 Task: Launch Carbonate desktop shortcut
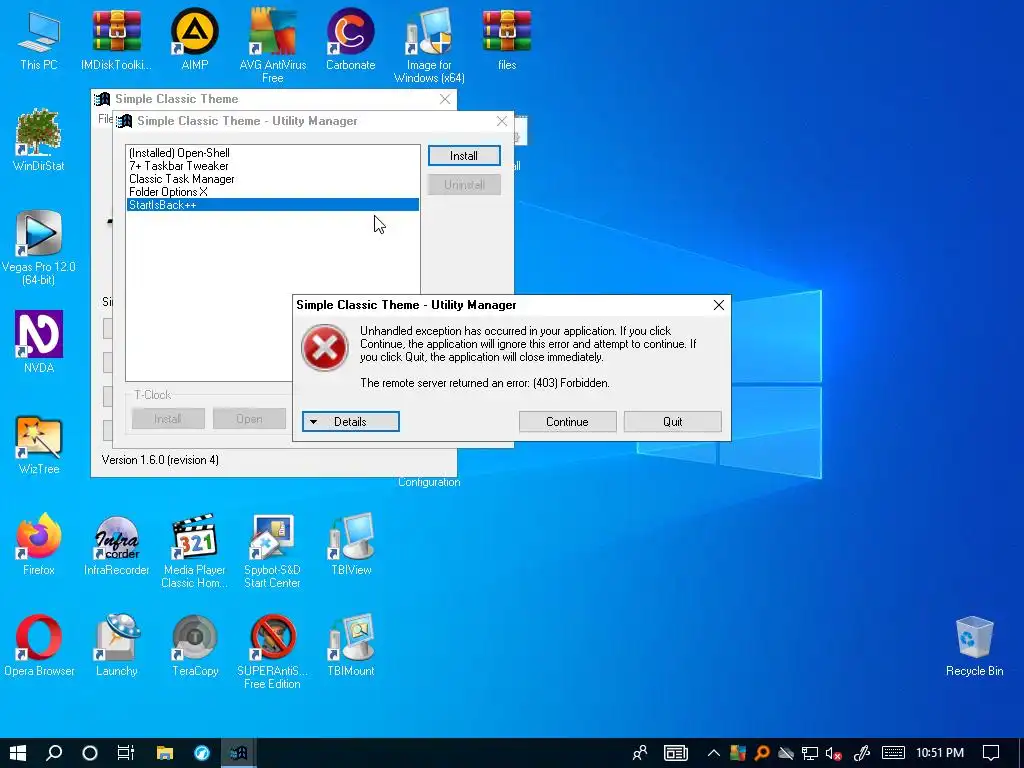tap(351, 39)
